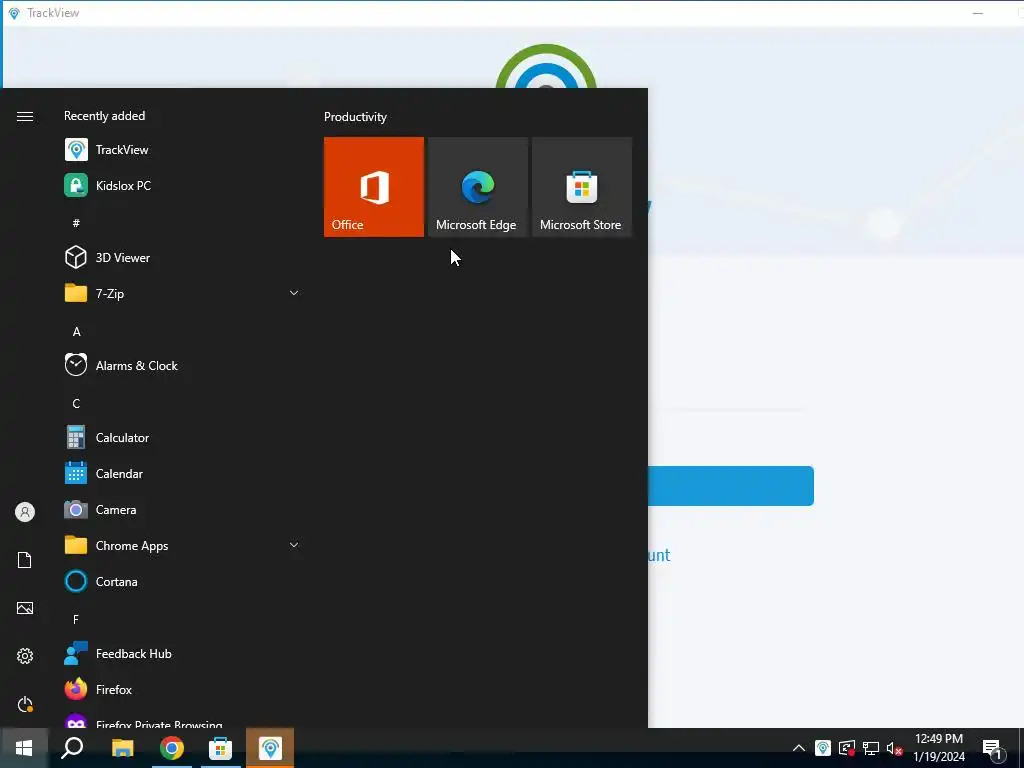1024x768 pixels.
Task: Open Pictures from the Start sidebar
Action: tap(25, 608)
